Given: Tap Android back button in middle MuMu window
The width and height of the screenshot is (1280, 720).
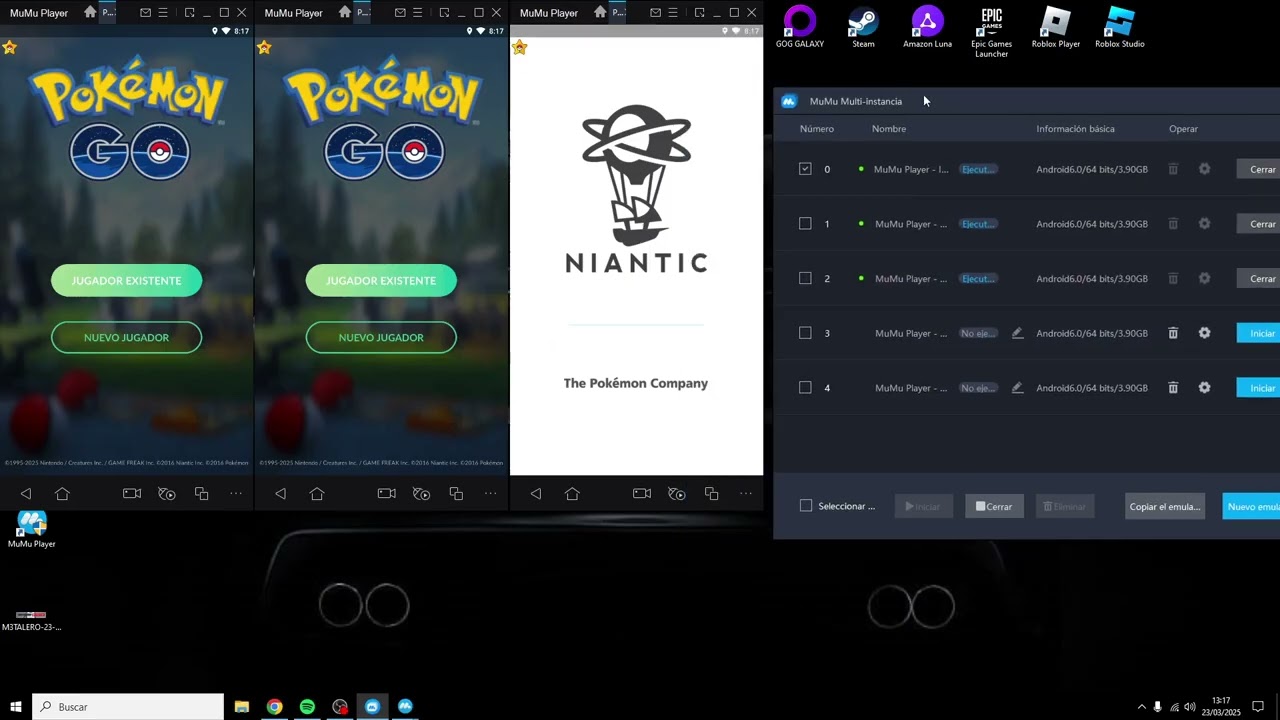Looking at the screenshot, I should click(x=281, y=494).
